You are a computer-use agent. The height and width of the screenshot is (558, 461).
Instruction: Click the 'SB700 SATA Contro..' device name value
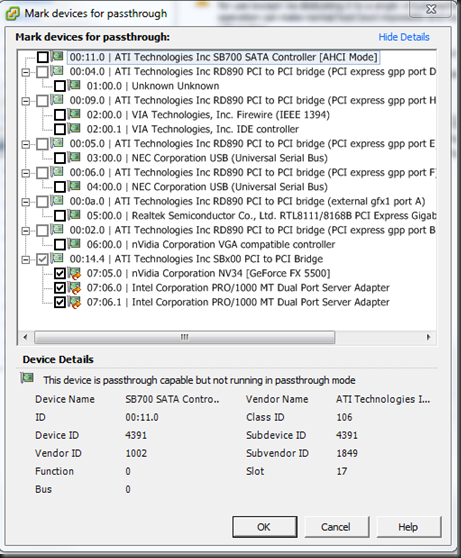point(172,399)
